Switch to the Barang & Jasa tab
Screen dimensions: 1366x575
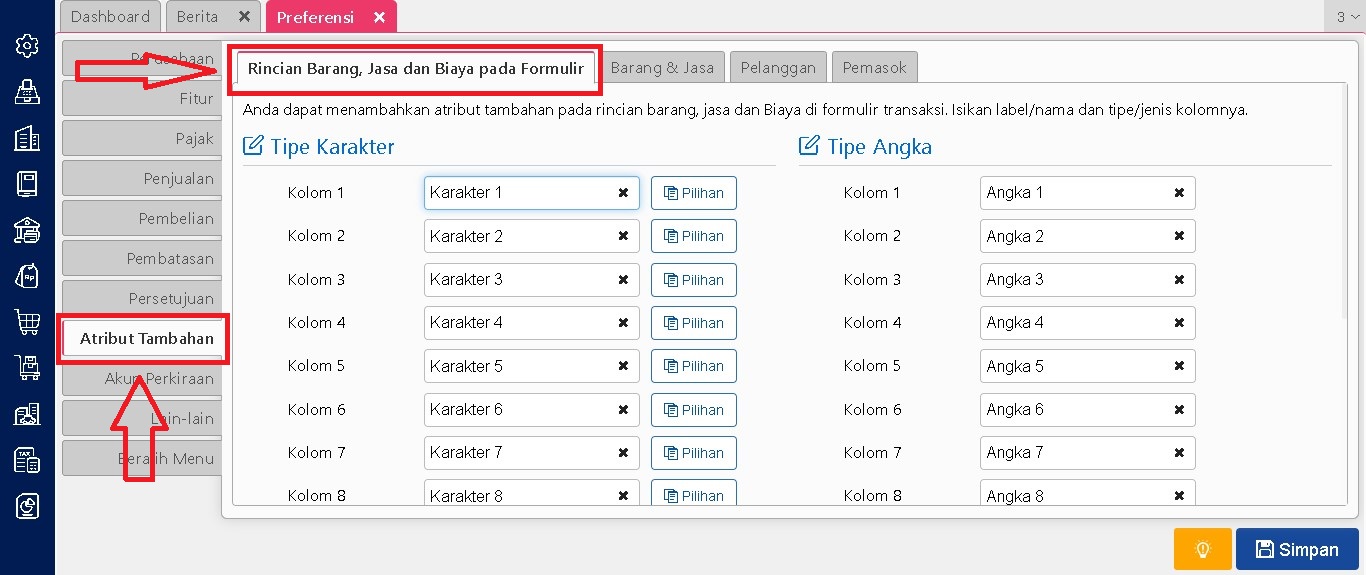[662, 68]
